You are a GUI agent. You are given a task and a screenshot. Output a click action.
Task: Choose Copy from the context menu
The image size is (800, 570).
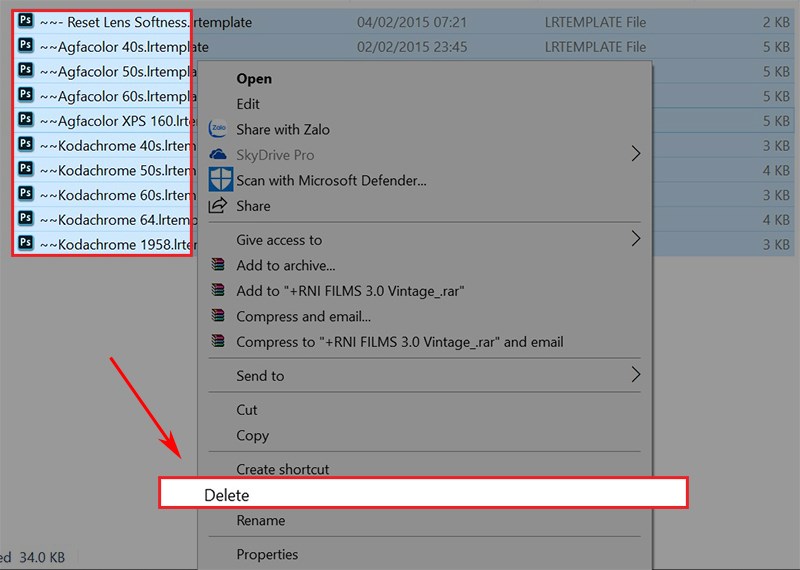coord(253,436)
